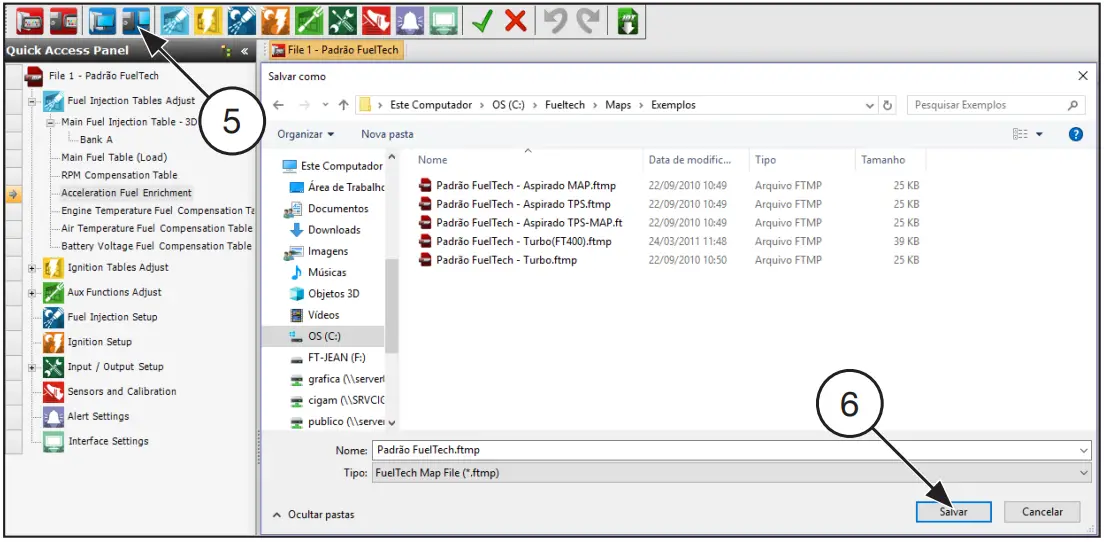Select OS (C:) drive in navigation pane

pyautogui.click(x=323, y=336)
